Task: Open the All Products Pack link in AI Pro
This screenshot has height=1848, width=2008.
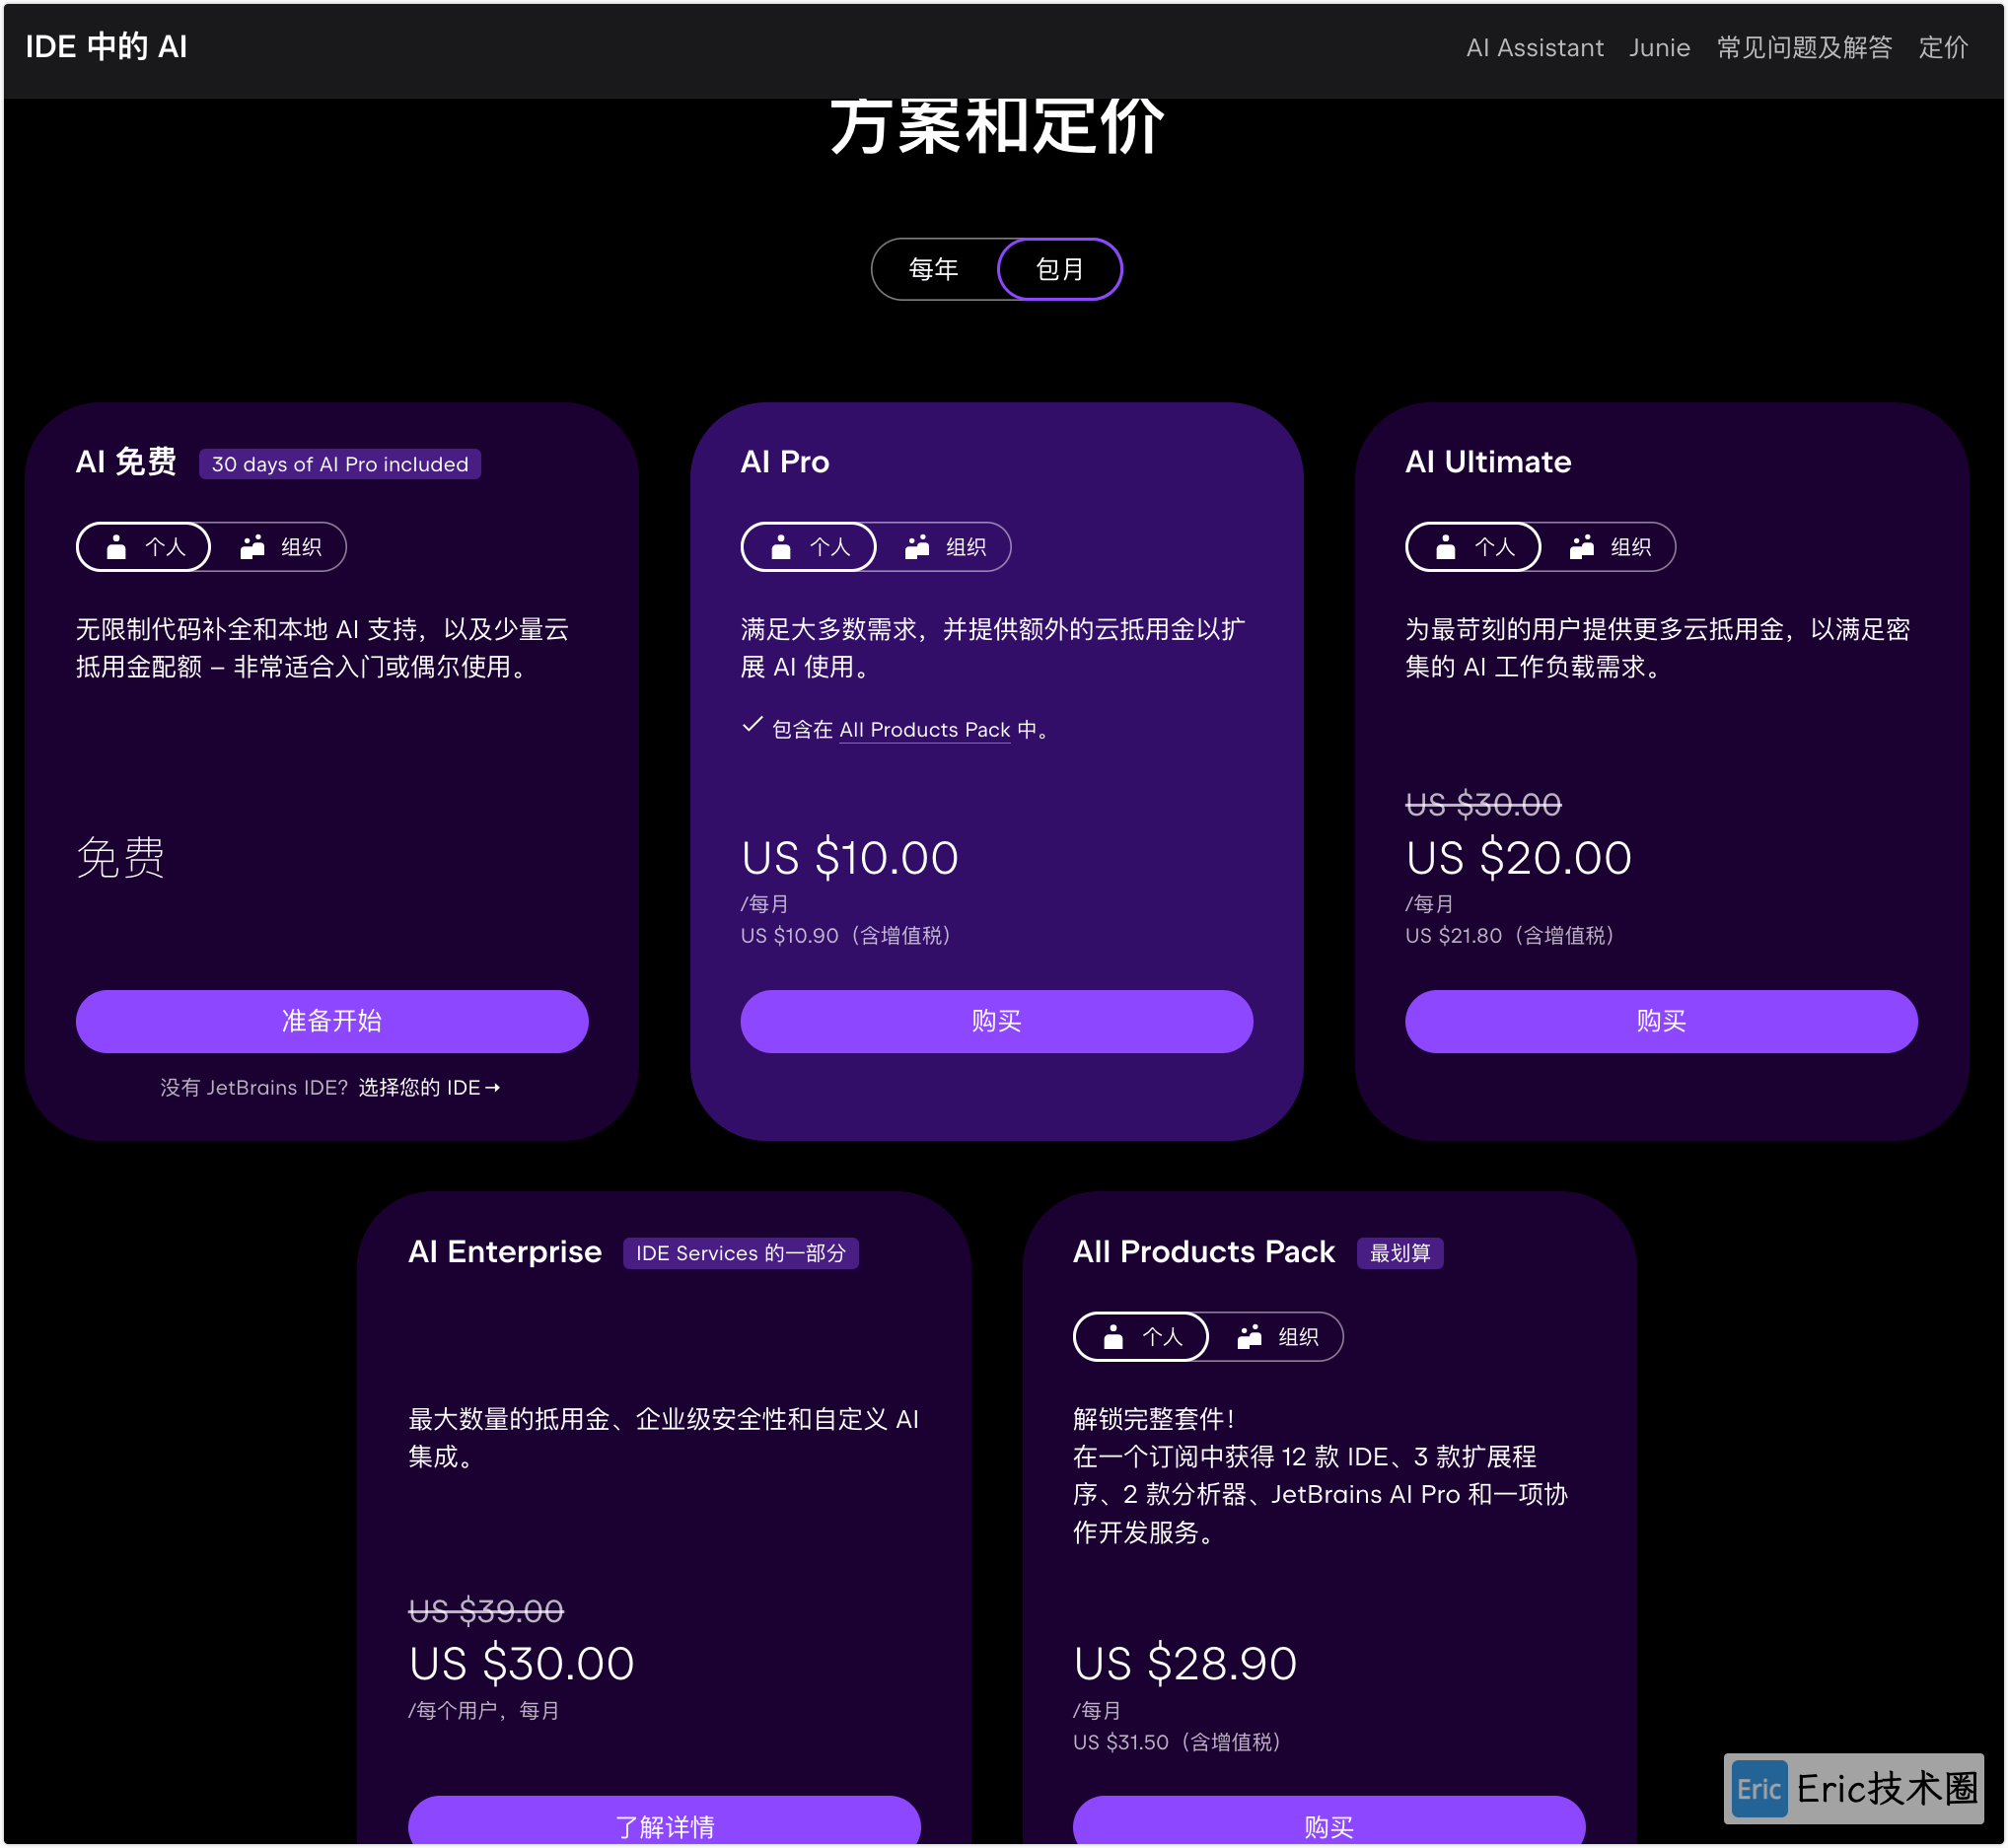Action: (x=925, y=730)
